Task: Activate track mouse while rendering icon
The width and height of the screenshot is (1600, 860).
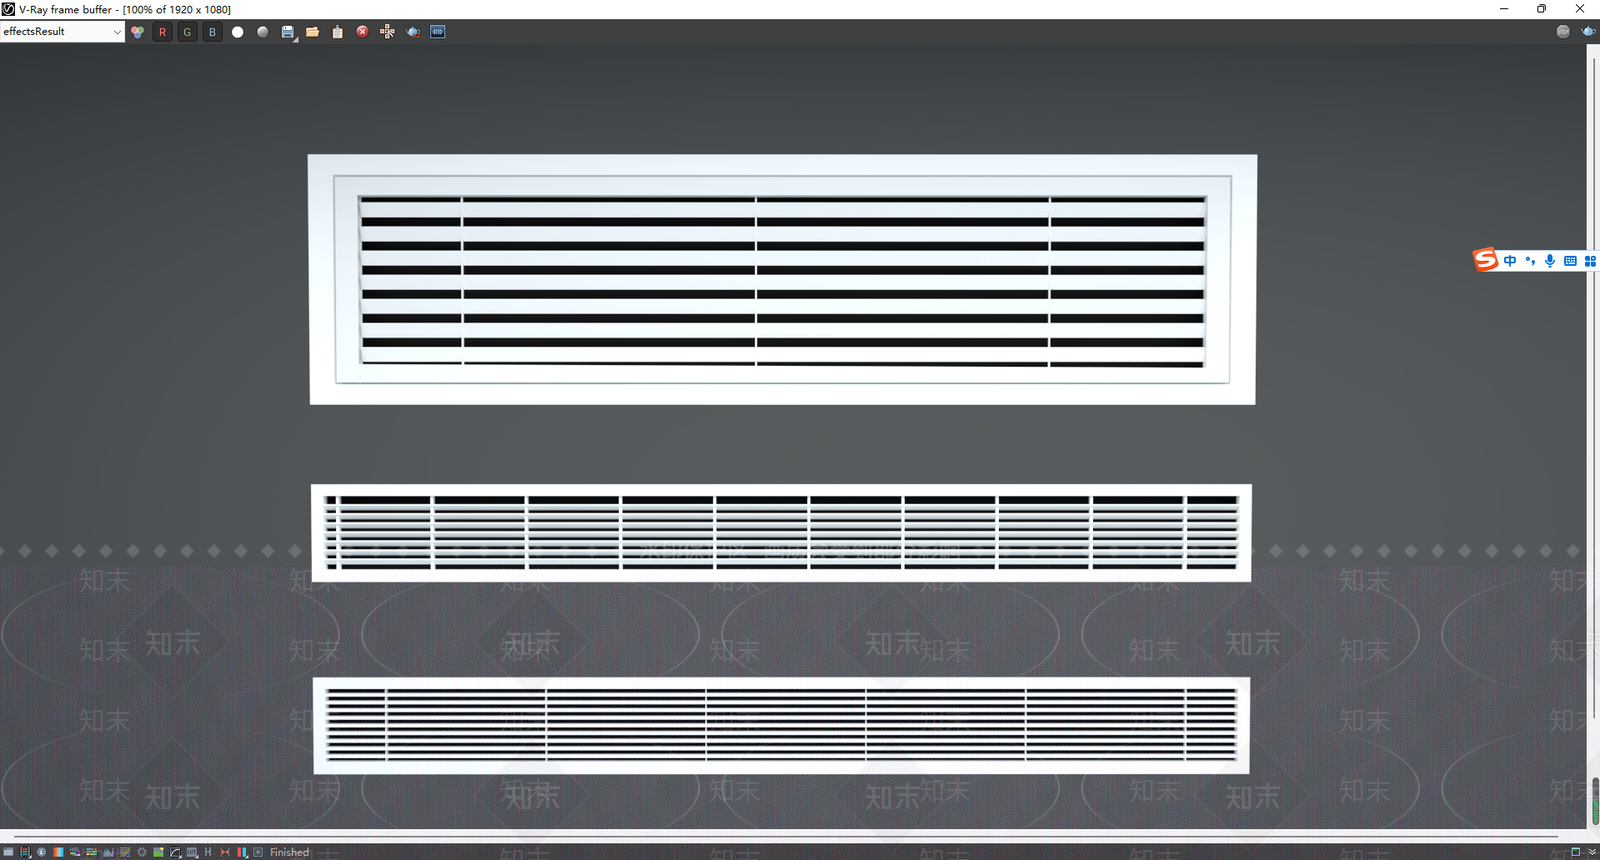Action: click(x=387, y=32)
